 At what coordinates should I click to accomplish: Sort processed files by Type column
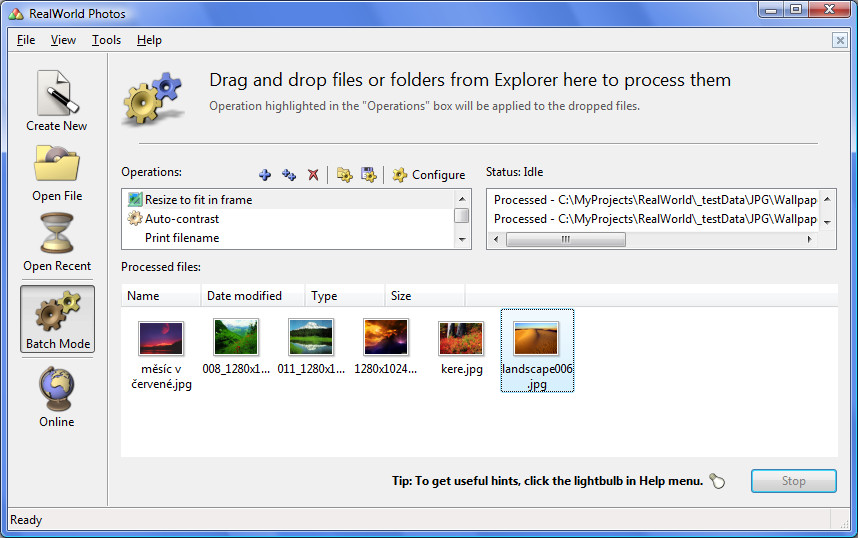point(345,296)
